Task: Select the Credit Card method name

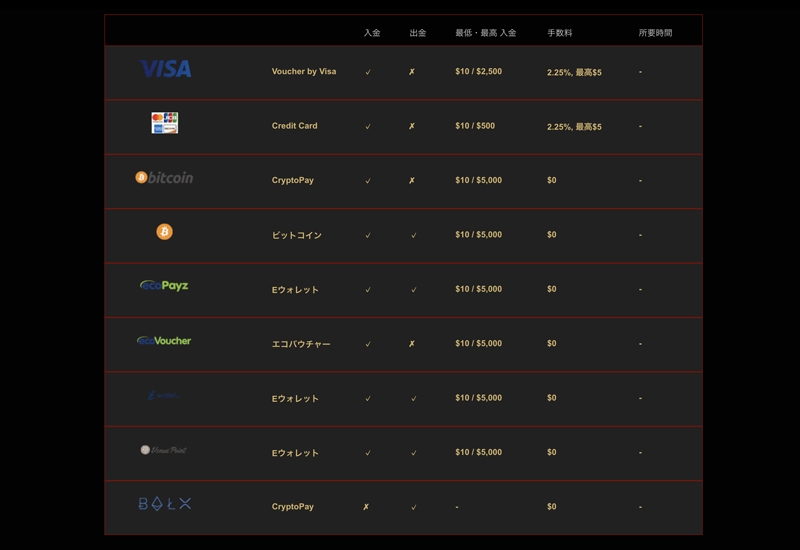Action: 295,126
